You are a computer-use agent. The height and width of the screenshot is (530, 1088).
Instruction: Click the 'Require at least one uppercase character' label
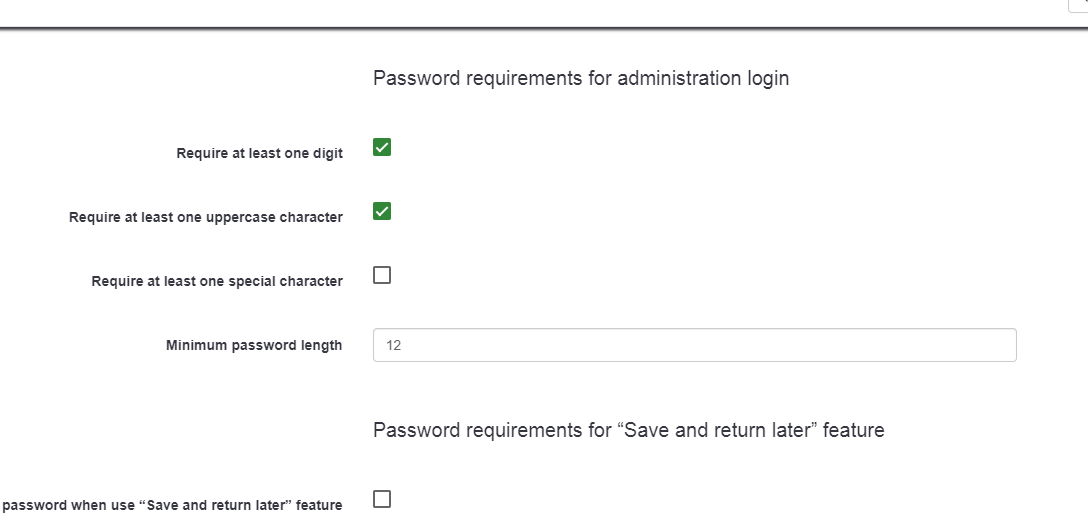205,217
